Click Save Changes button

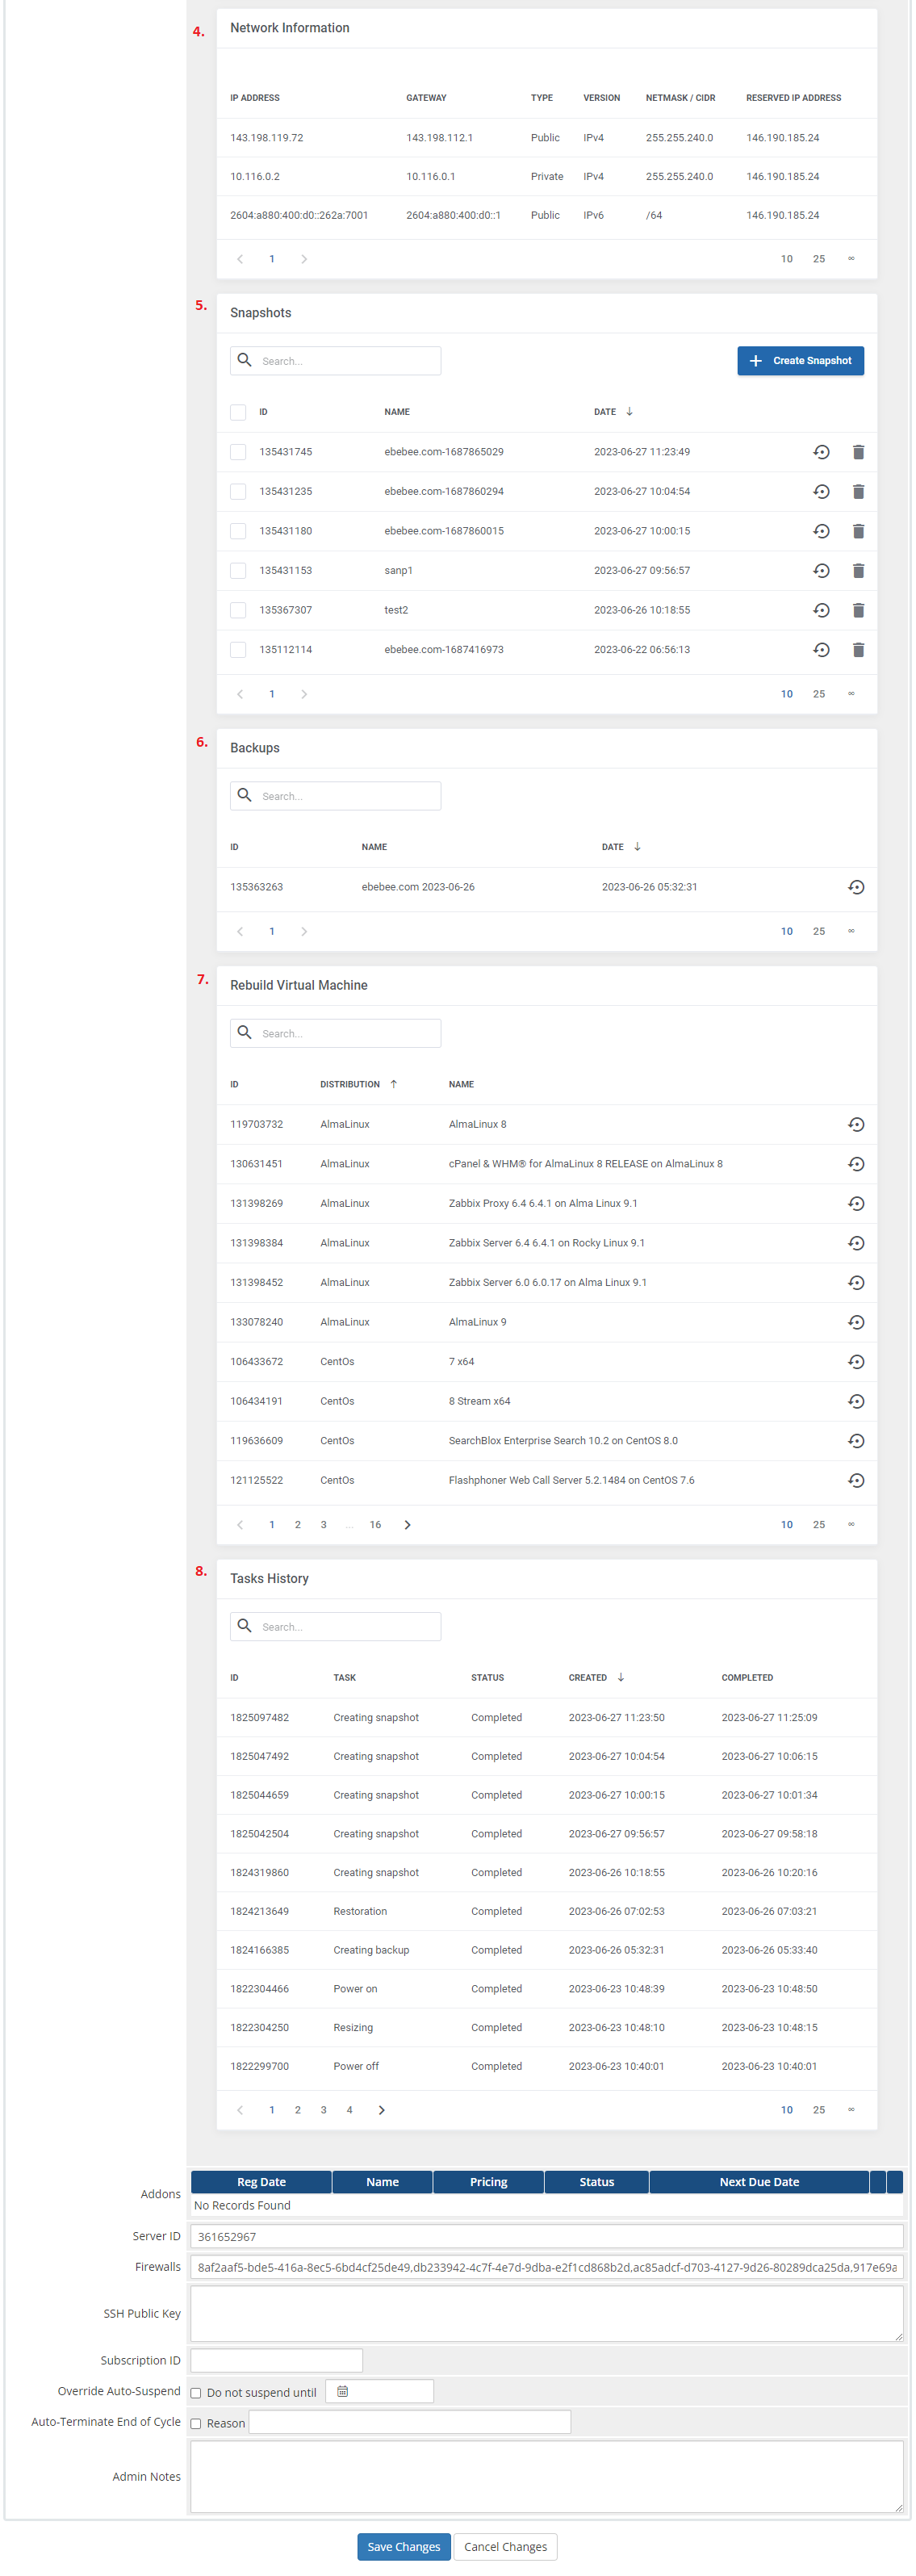(403, 2546)
